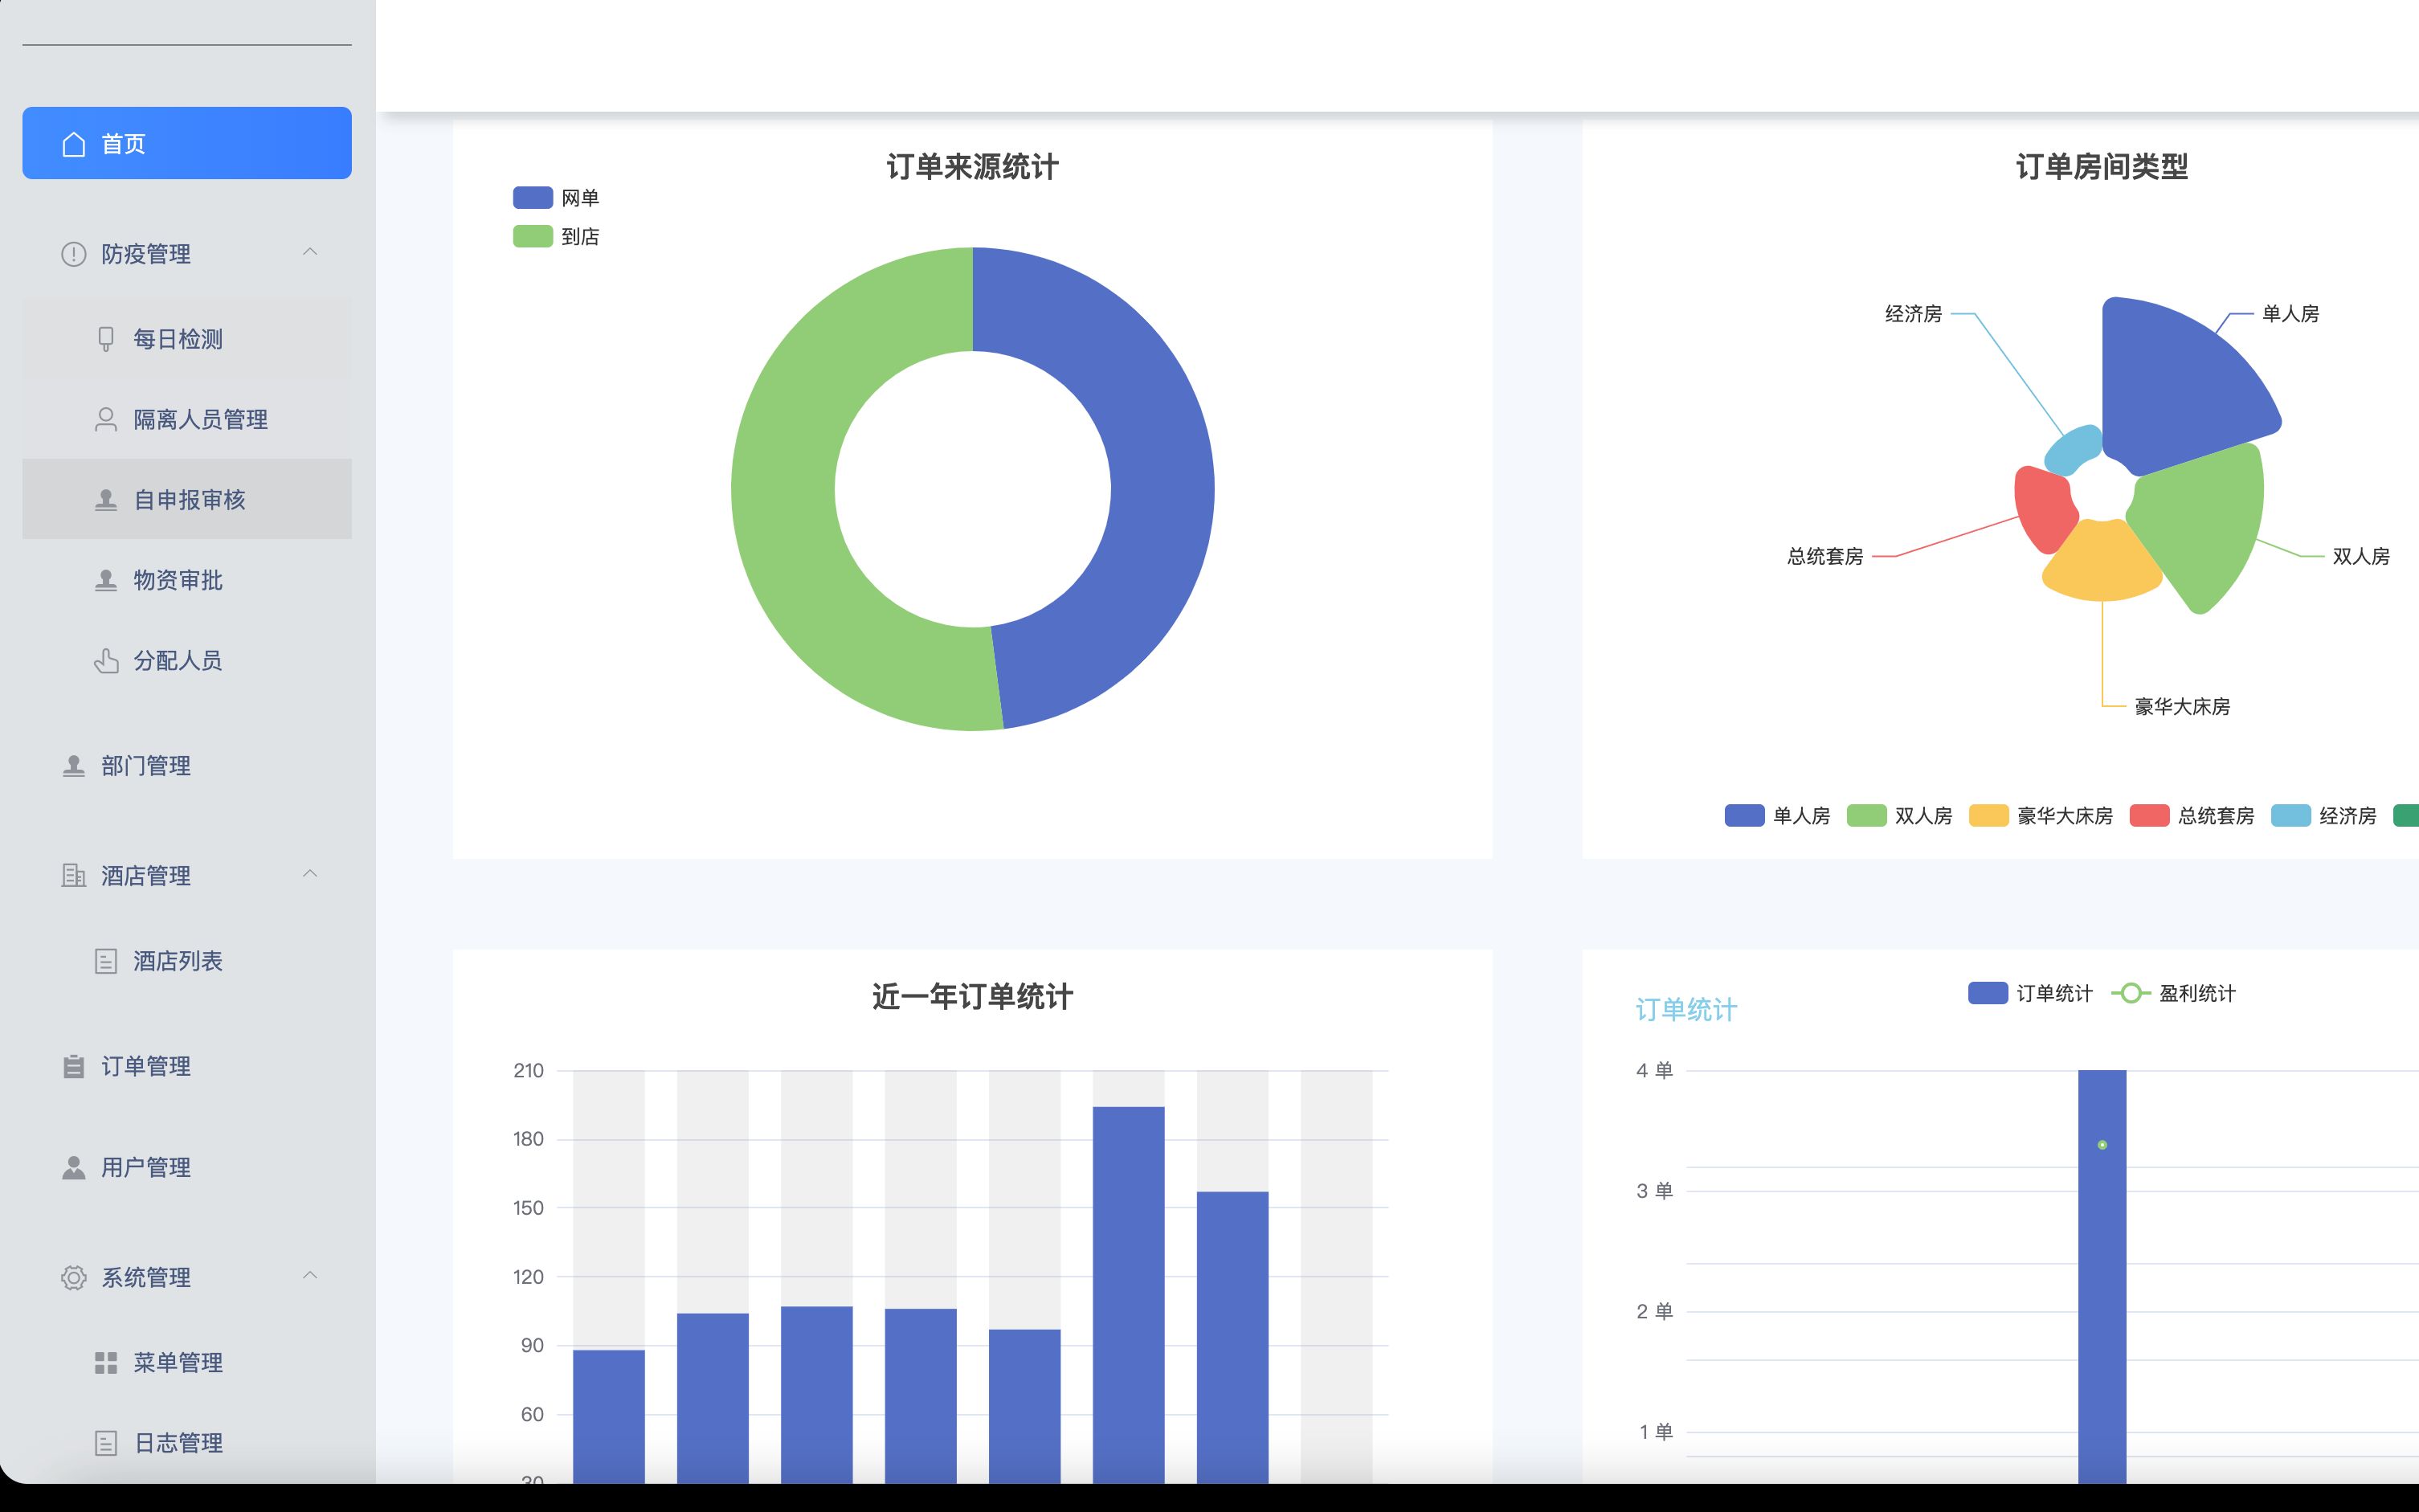Collapse the 酒店管理 submenu chevron
This screenshot has width=2419, height=1512.
pyautogui.click(x=310, y=874)
